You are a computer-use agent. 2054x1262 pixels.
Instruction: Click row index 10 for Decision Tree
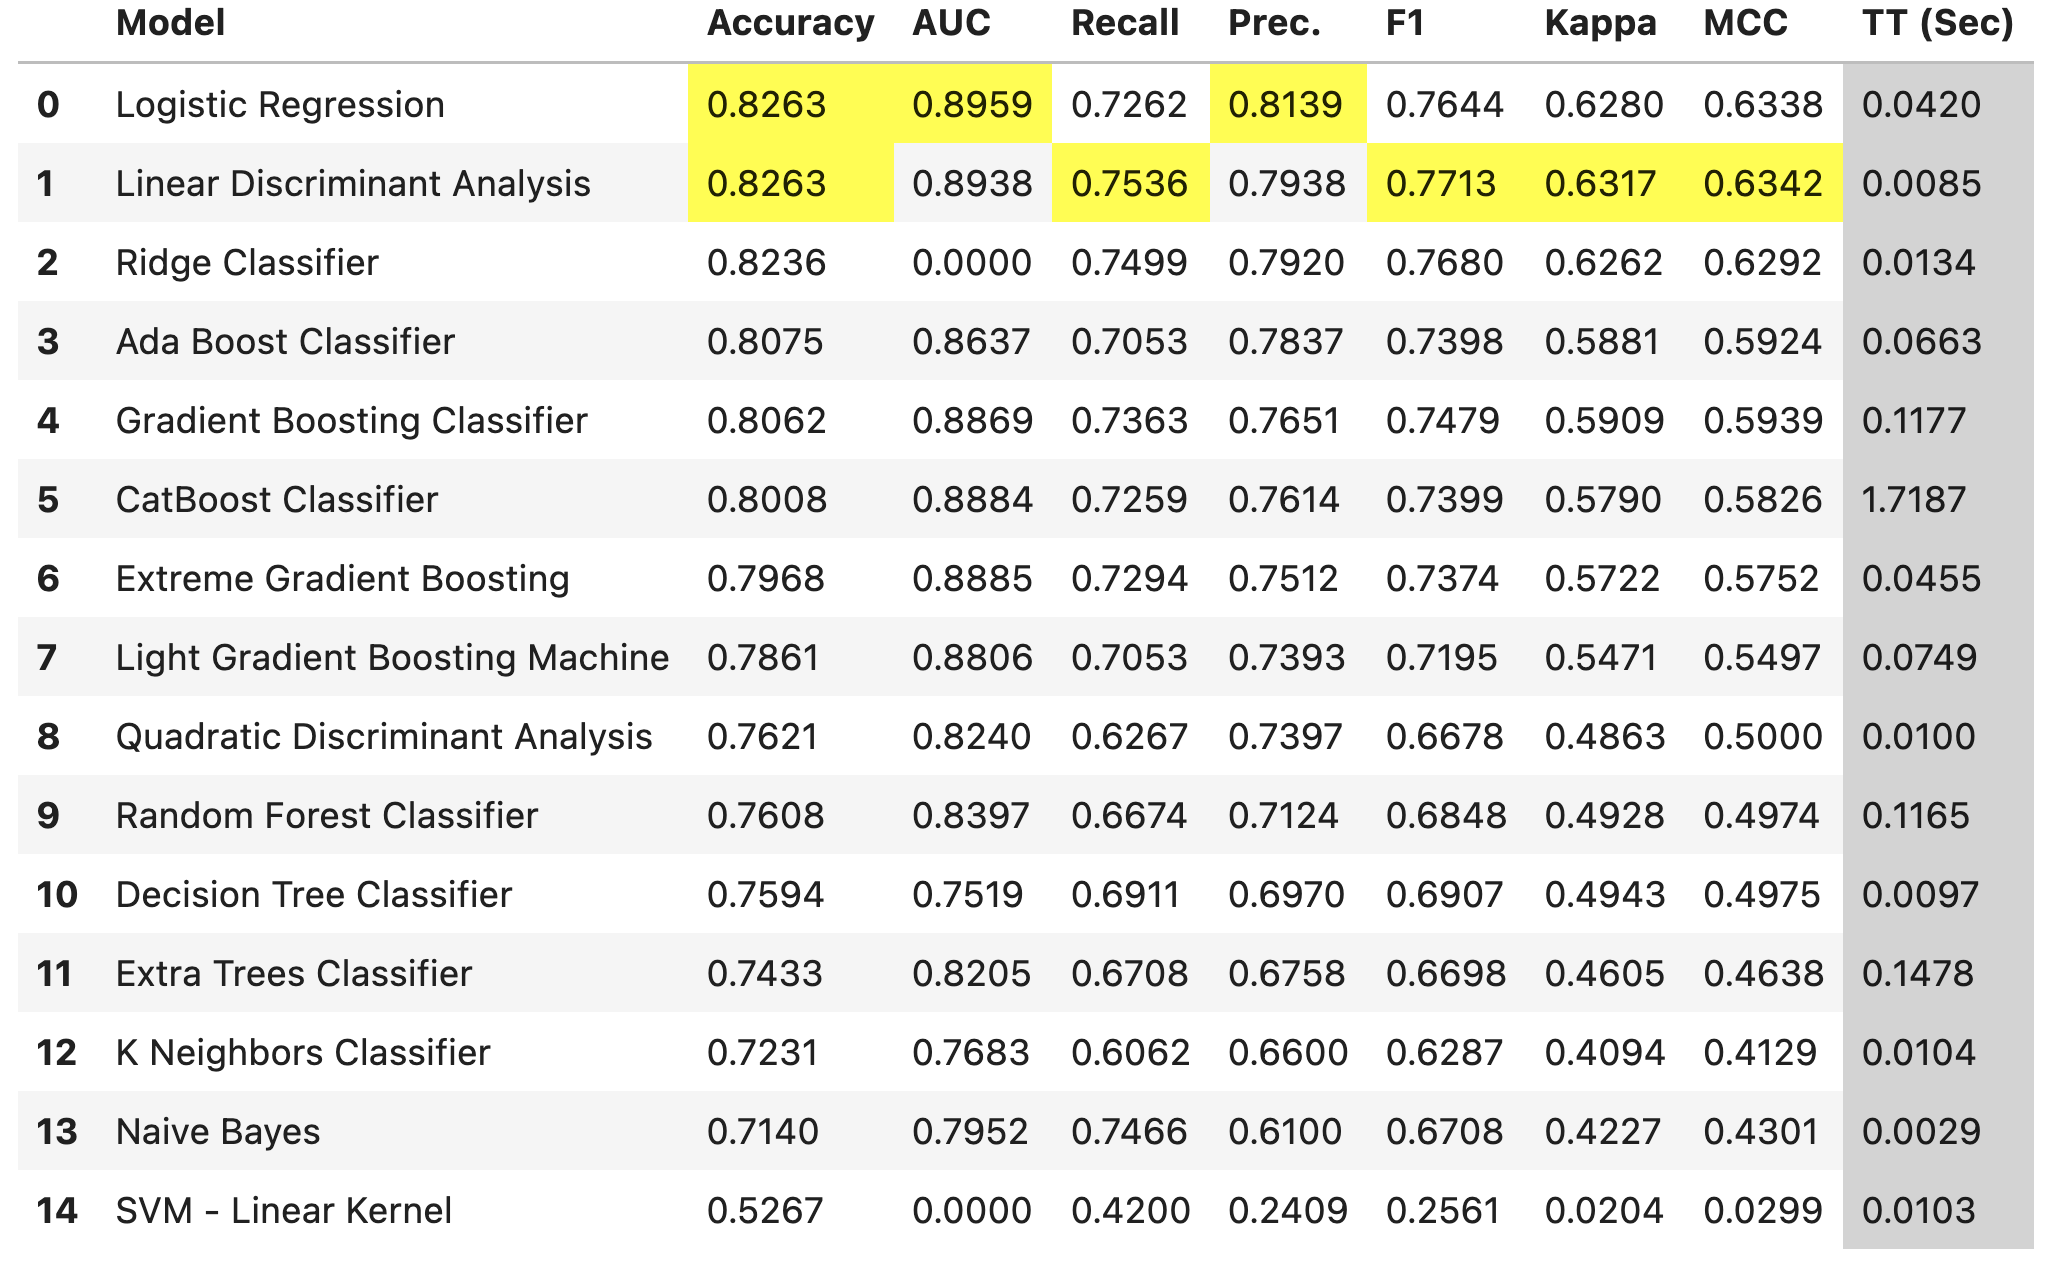pos(57,895)
